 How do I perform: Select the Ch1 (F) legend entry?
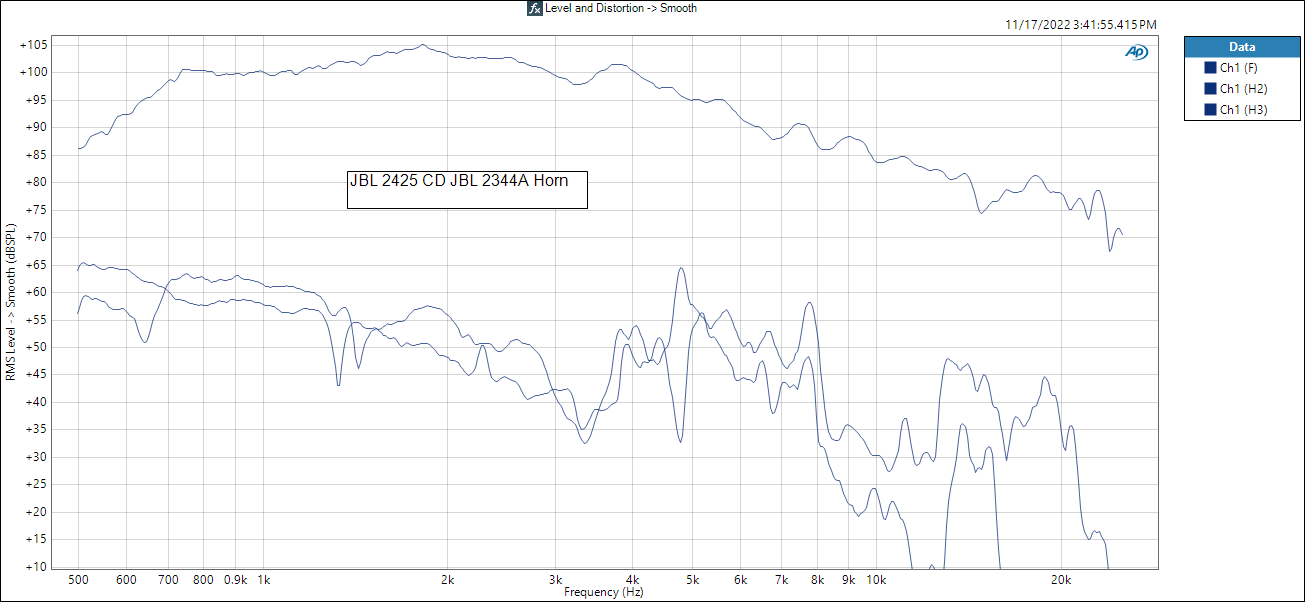pos(1241,68)
